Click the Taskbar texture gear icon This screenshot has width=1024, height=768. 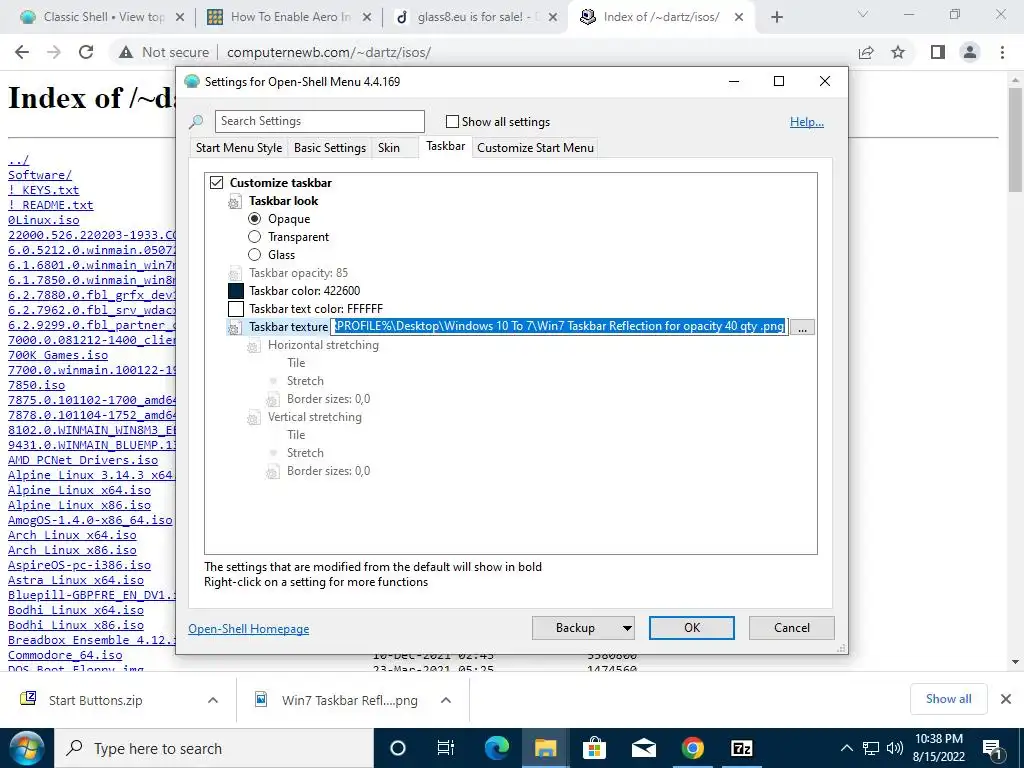pyautogui.click(x=234, y=328)
